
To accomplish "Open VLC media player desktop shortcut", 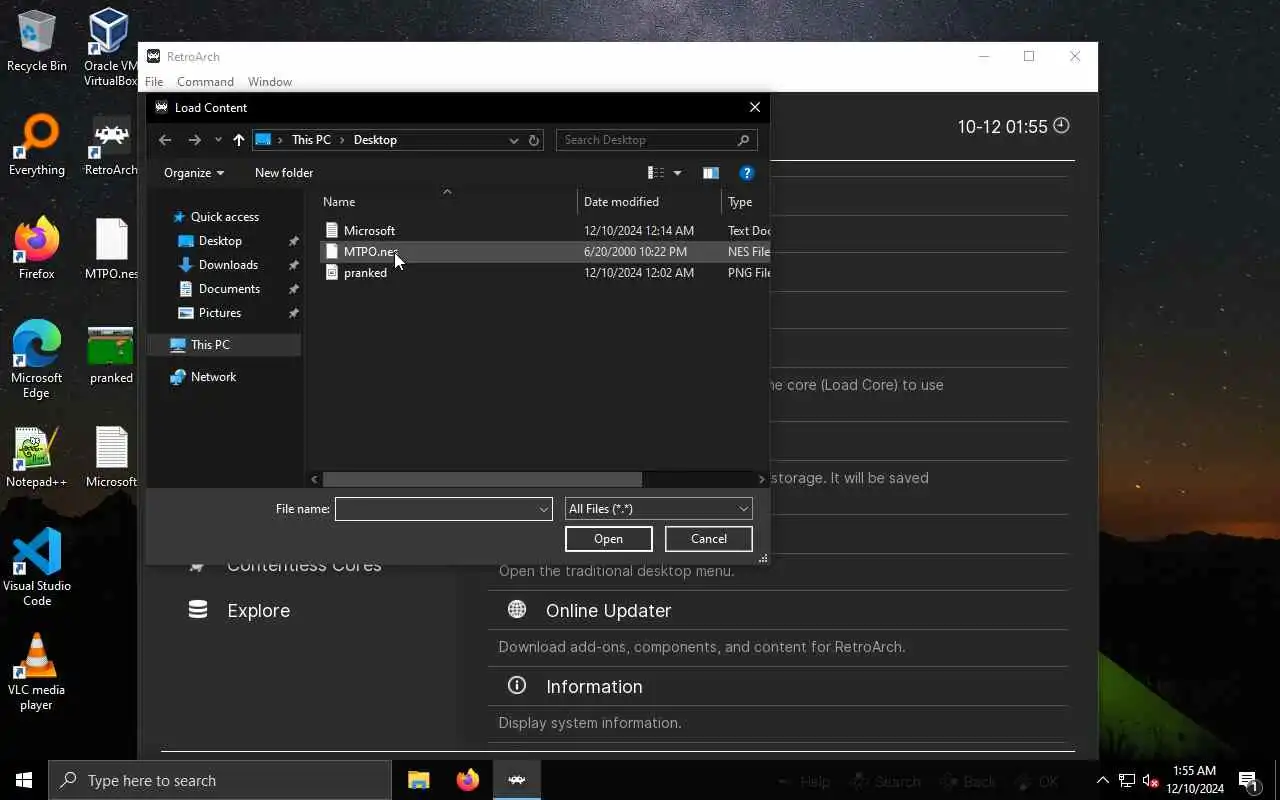I will (x=37, y=672).
